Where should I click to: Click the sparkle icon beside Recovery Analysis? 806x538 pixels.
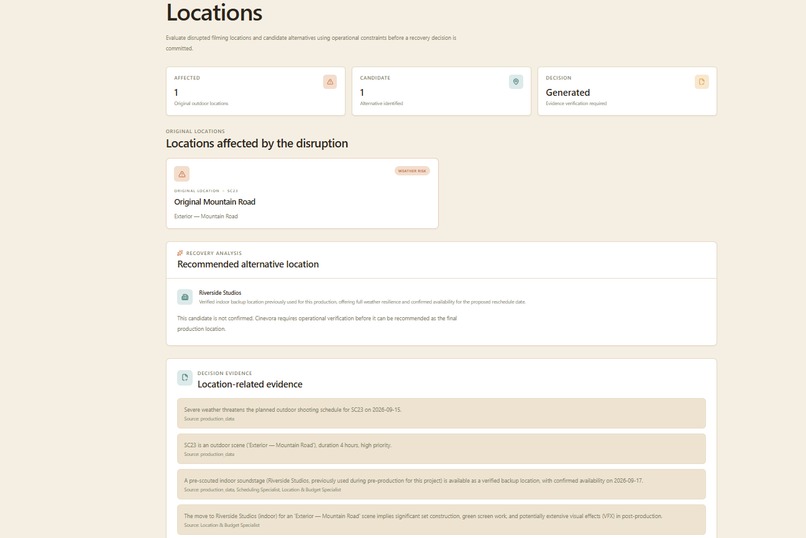click(x=180, y=253)
